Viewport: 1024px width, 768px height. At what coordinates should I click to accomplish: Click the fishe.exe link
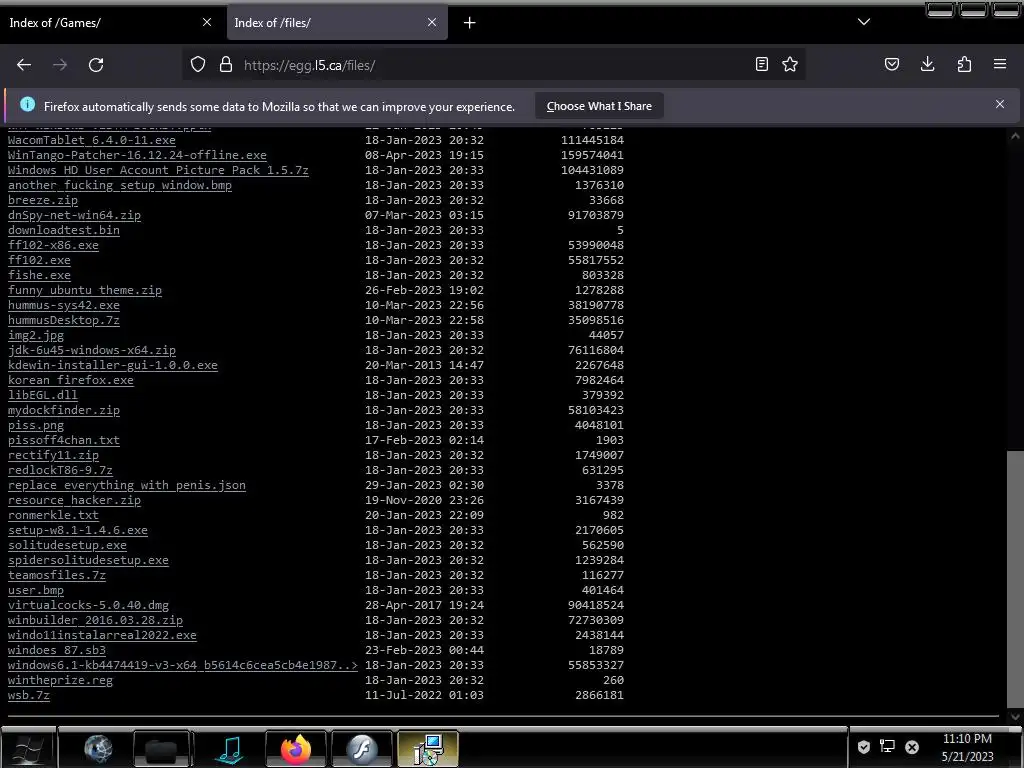point(39,275)
